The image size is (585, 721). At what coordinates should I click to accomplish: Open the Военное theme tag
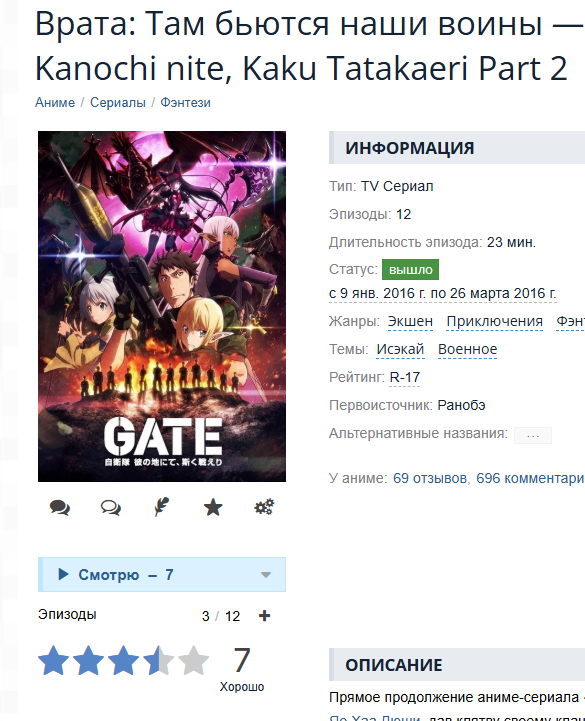[x=467, y=349]
